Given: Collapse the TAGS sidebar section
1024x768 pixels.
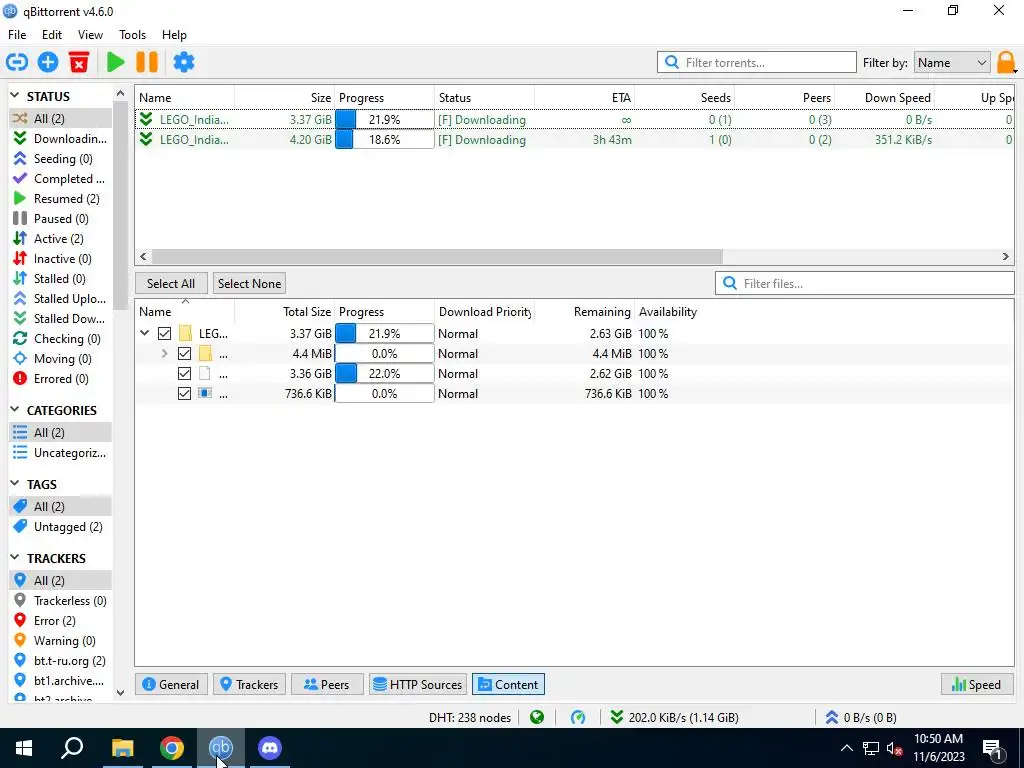Looking at the screenshot, I should 15,484.
